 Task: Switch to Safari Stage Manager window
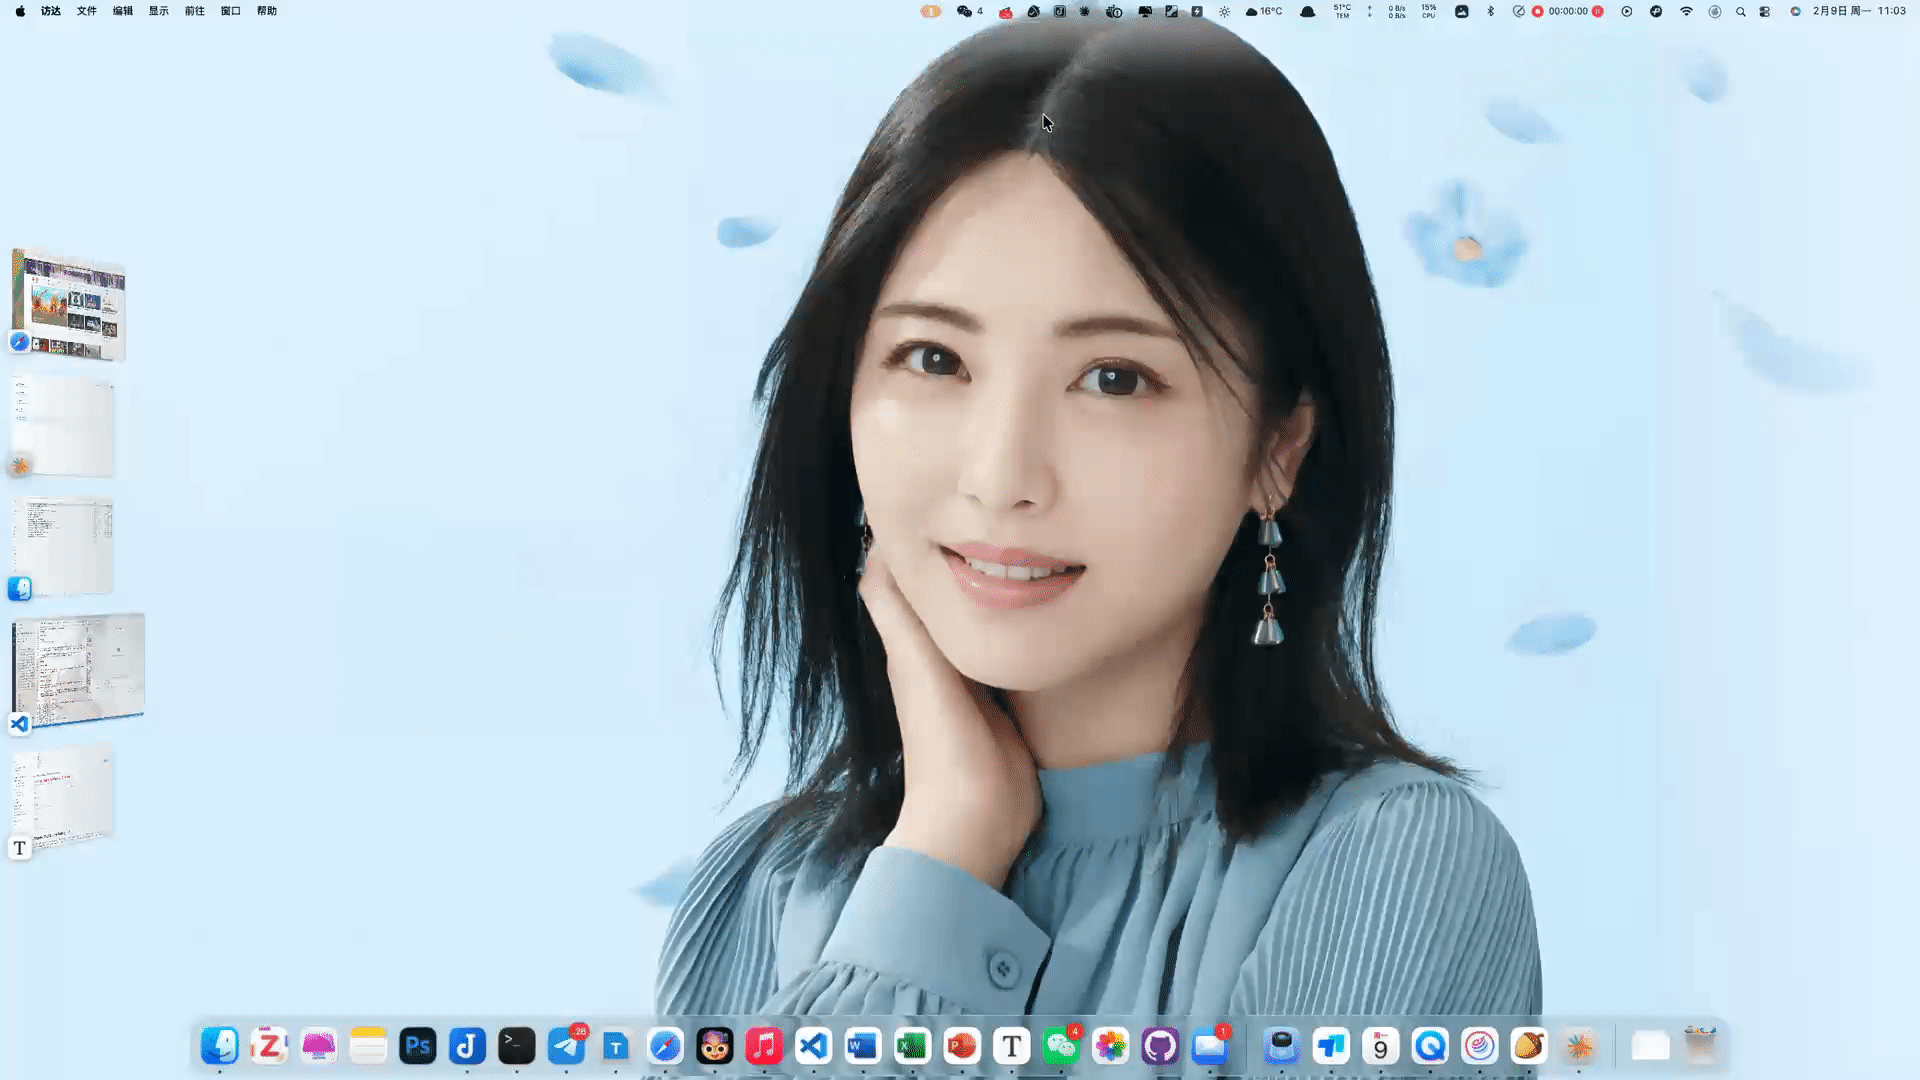pos(70,305)
